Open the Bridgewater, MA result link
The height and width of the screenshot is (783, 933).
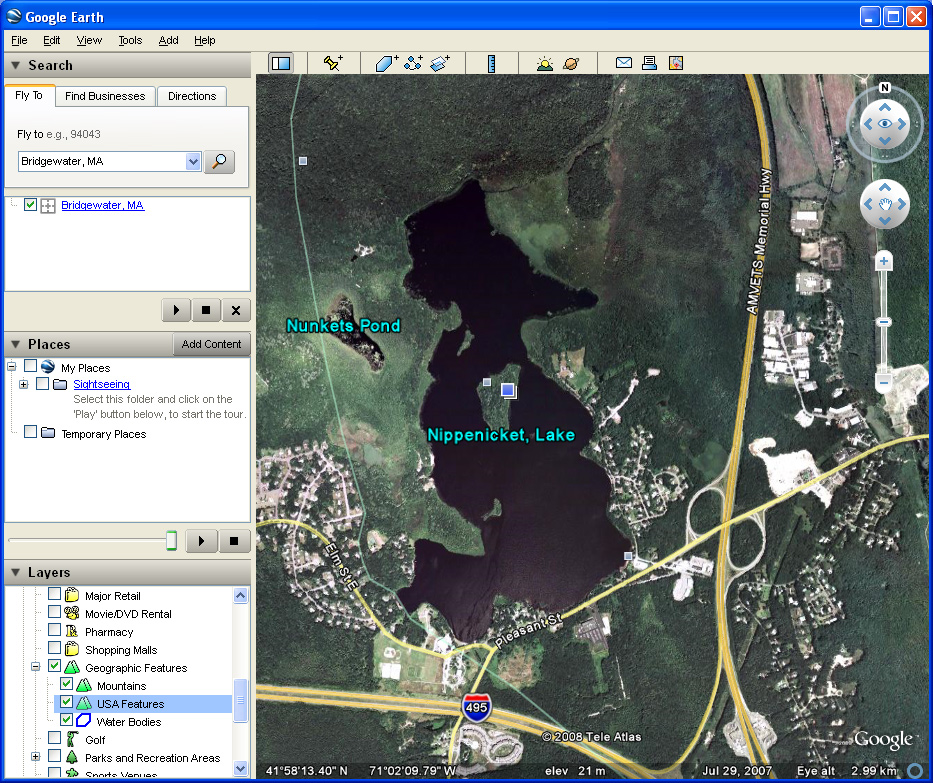pyautogui.click(x=102, y=205)
